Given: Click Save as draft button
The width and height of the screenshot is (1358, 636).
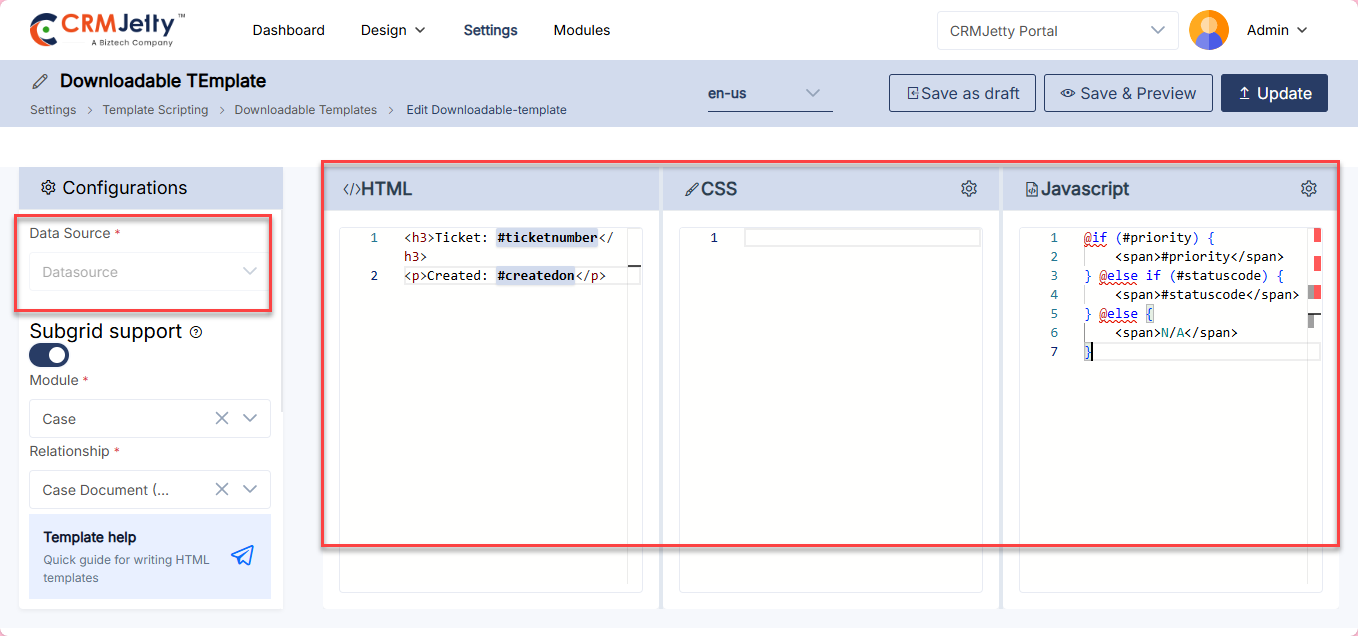Looking at the screenshot, I should (x=962, y=93).
